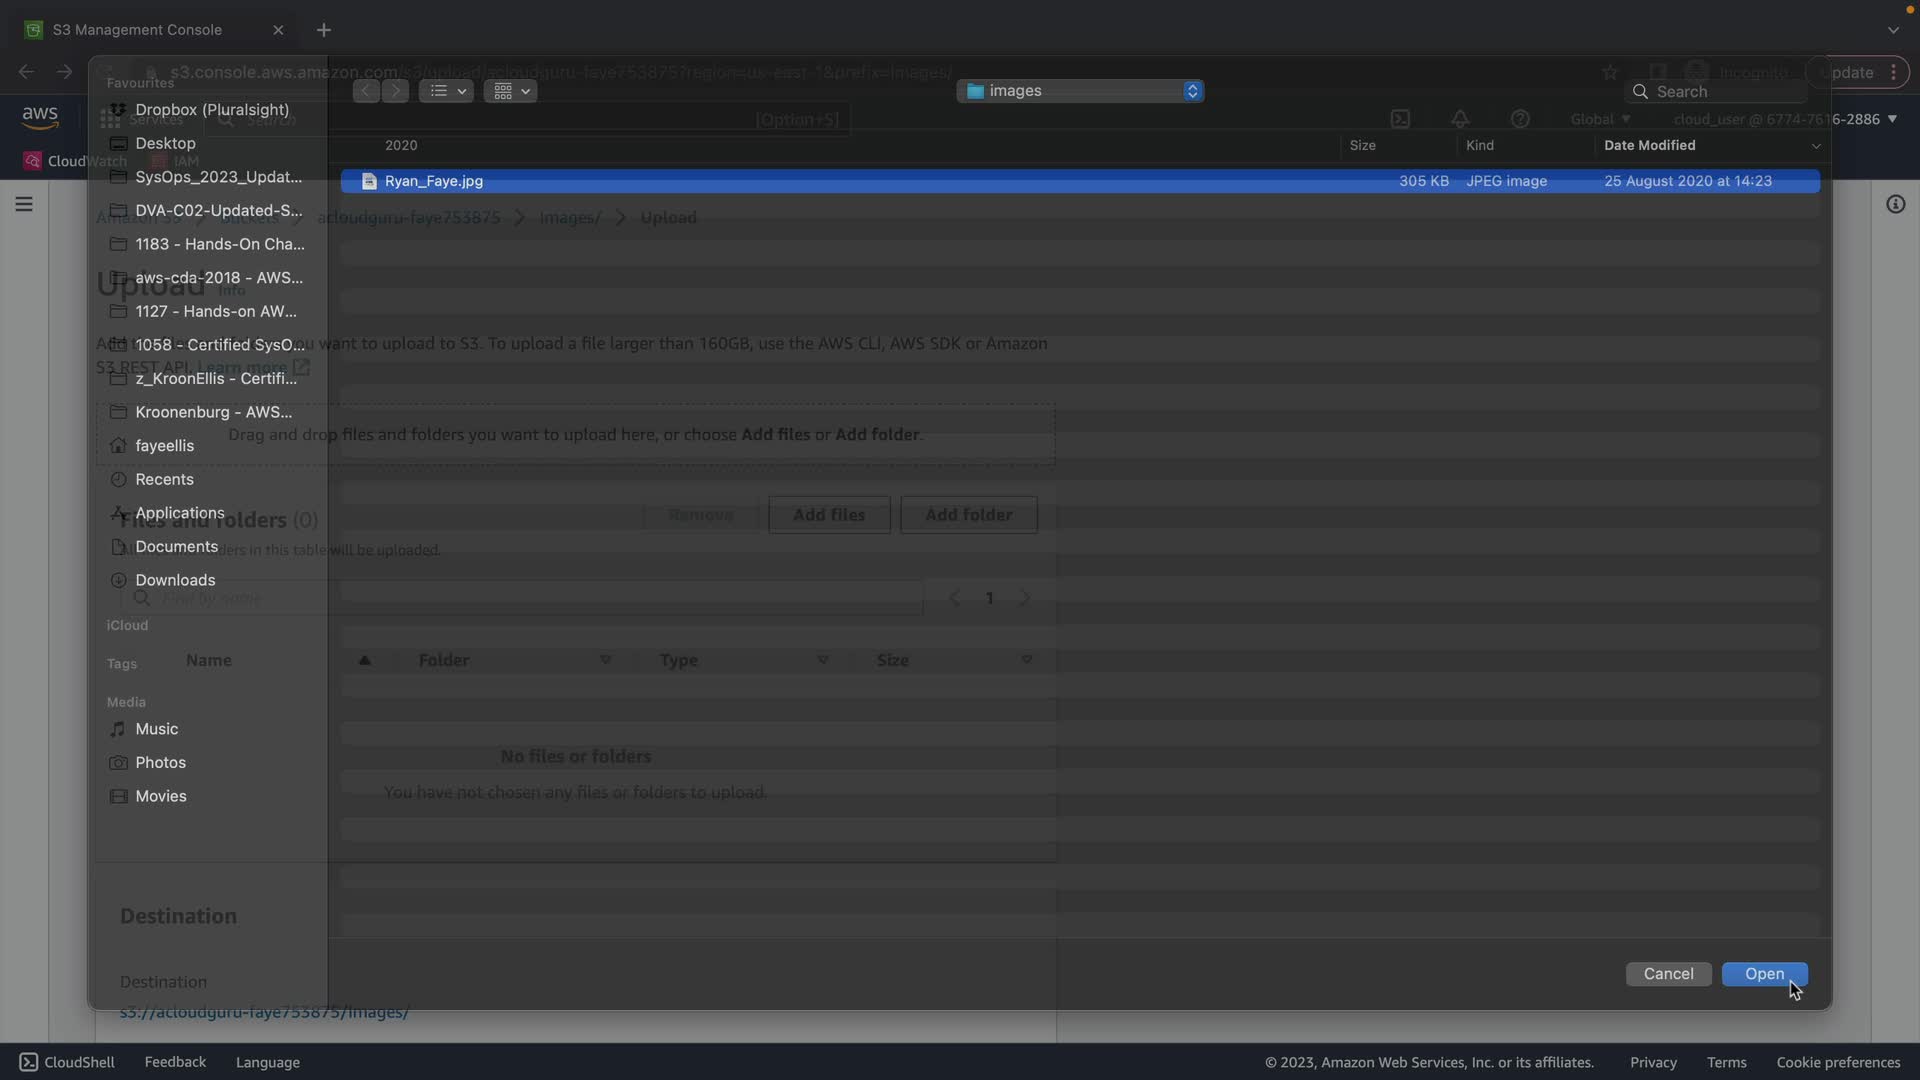Open the icon grouping view dropdown
Viewport: 1920px width, 1080px height.
510,91
